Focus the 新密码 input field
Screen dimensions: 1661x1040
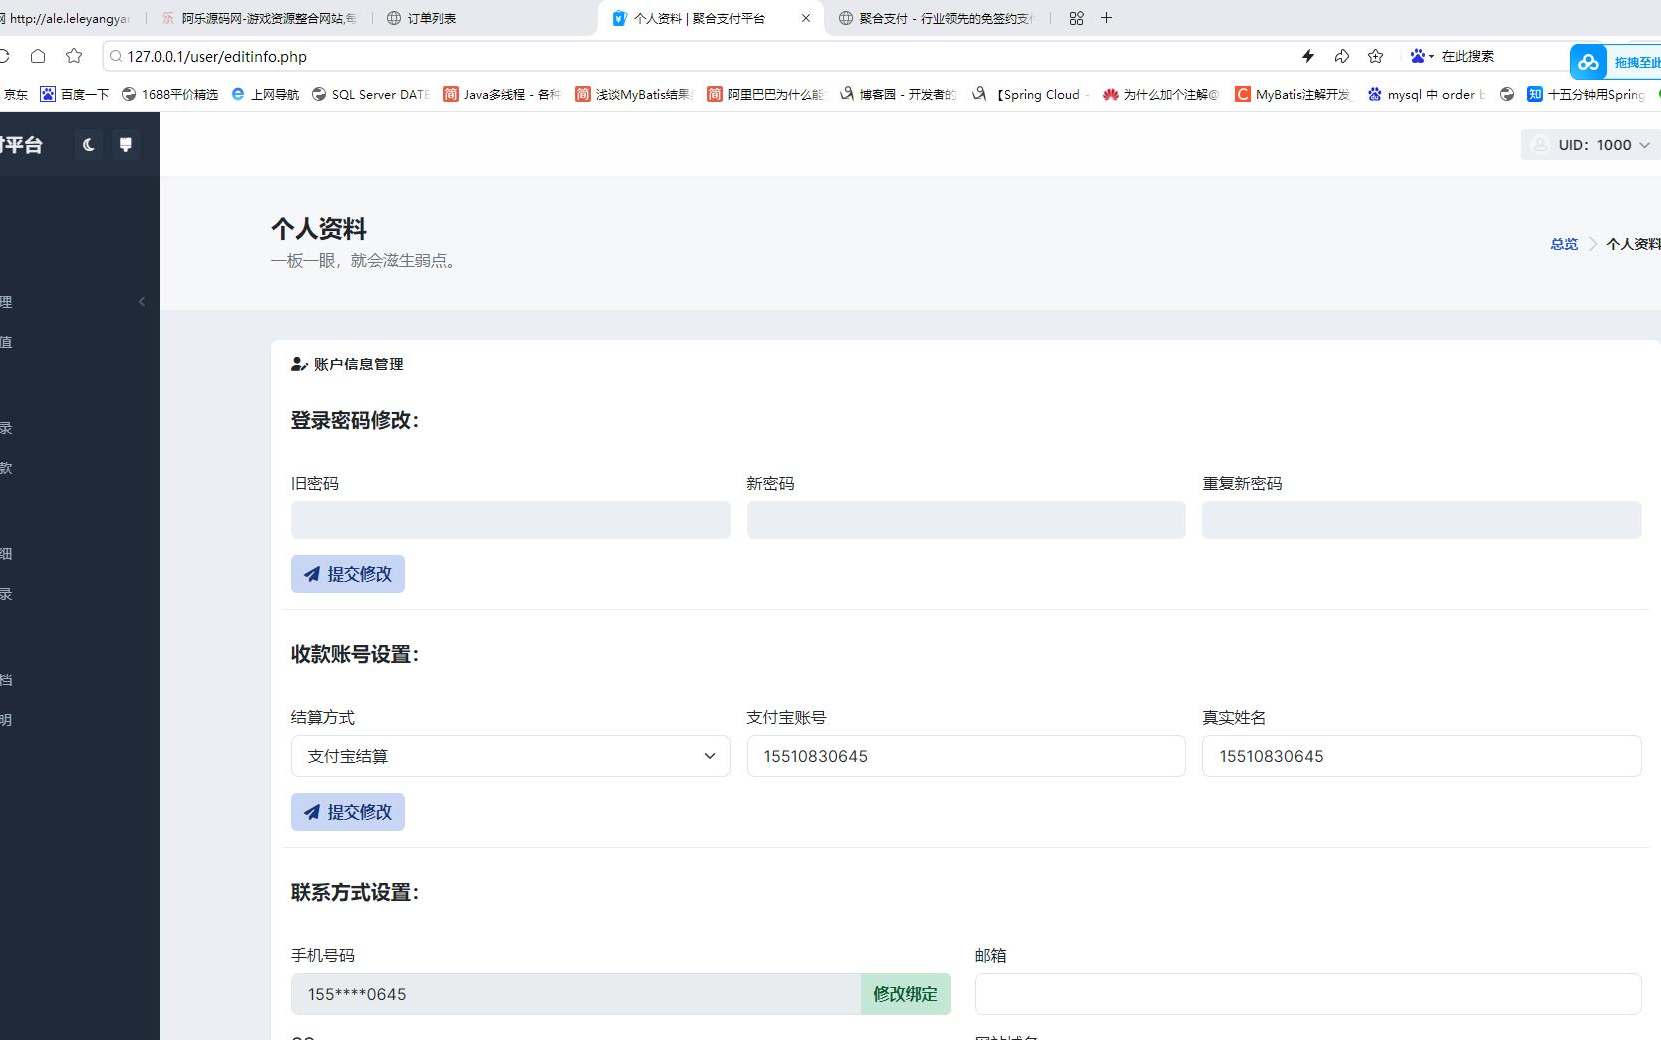point(966,520)
